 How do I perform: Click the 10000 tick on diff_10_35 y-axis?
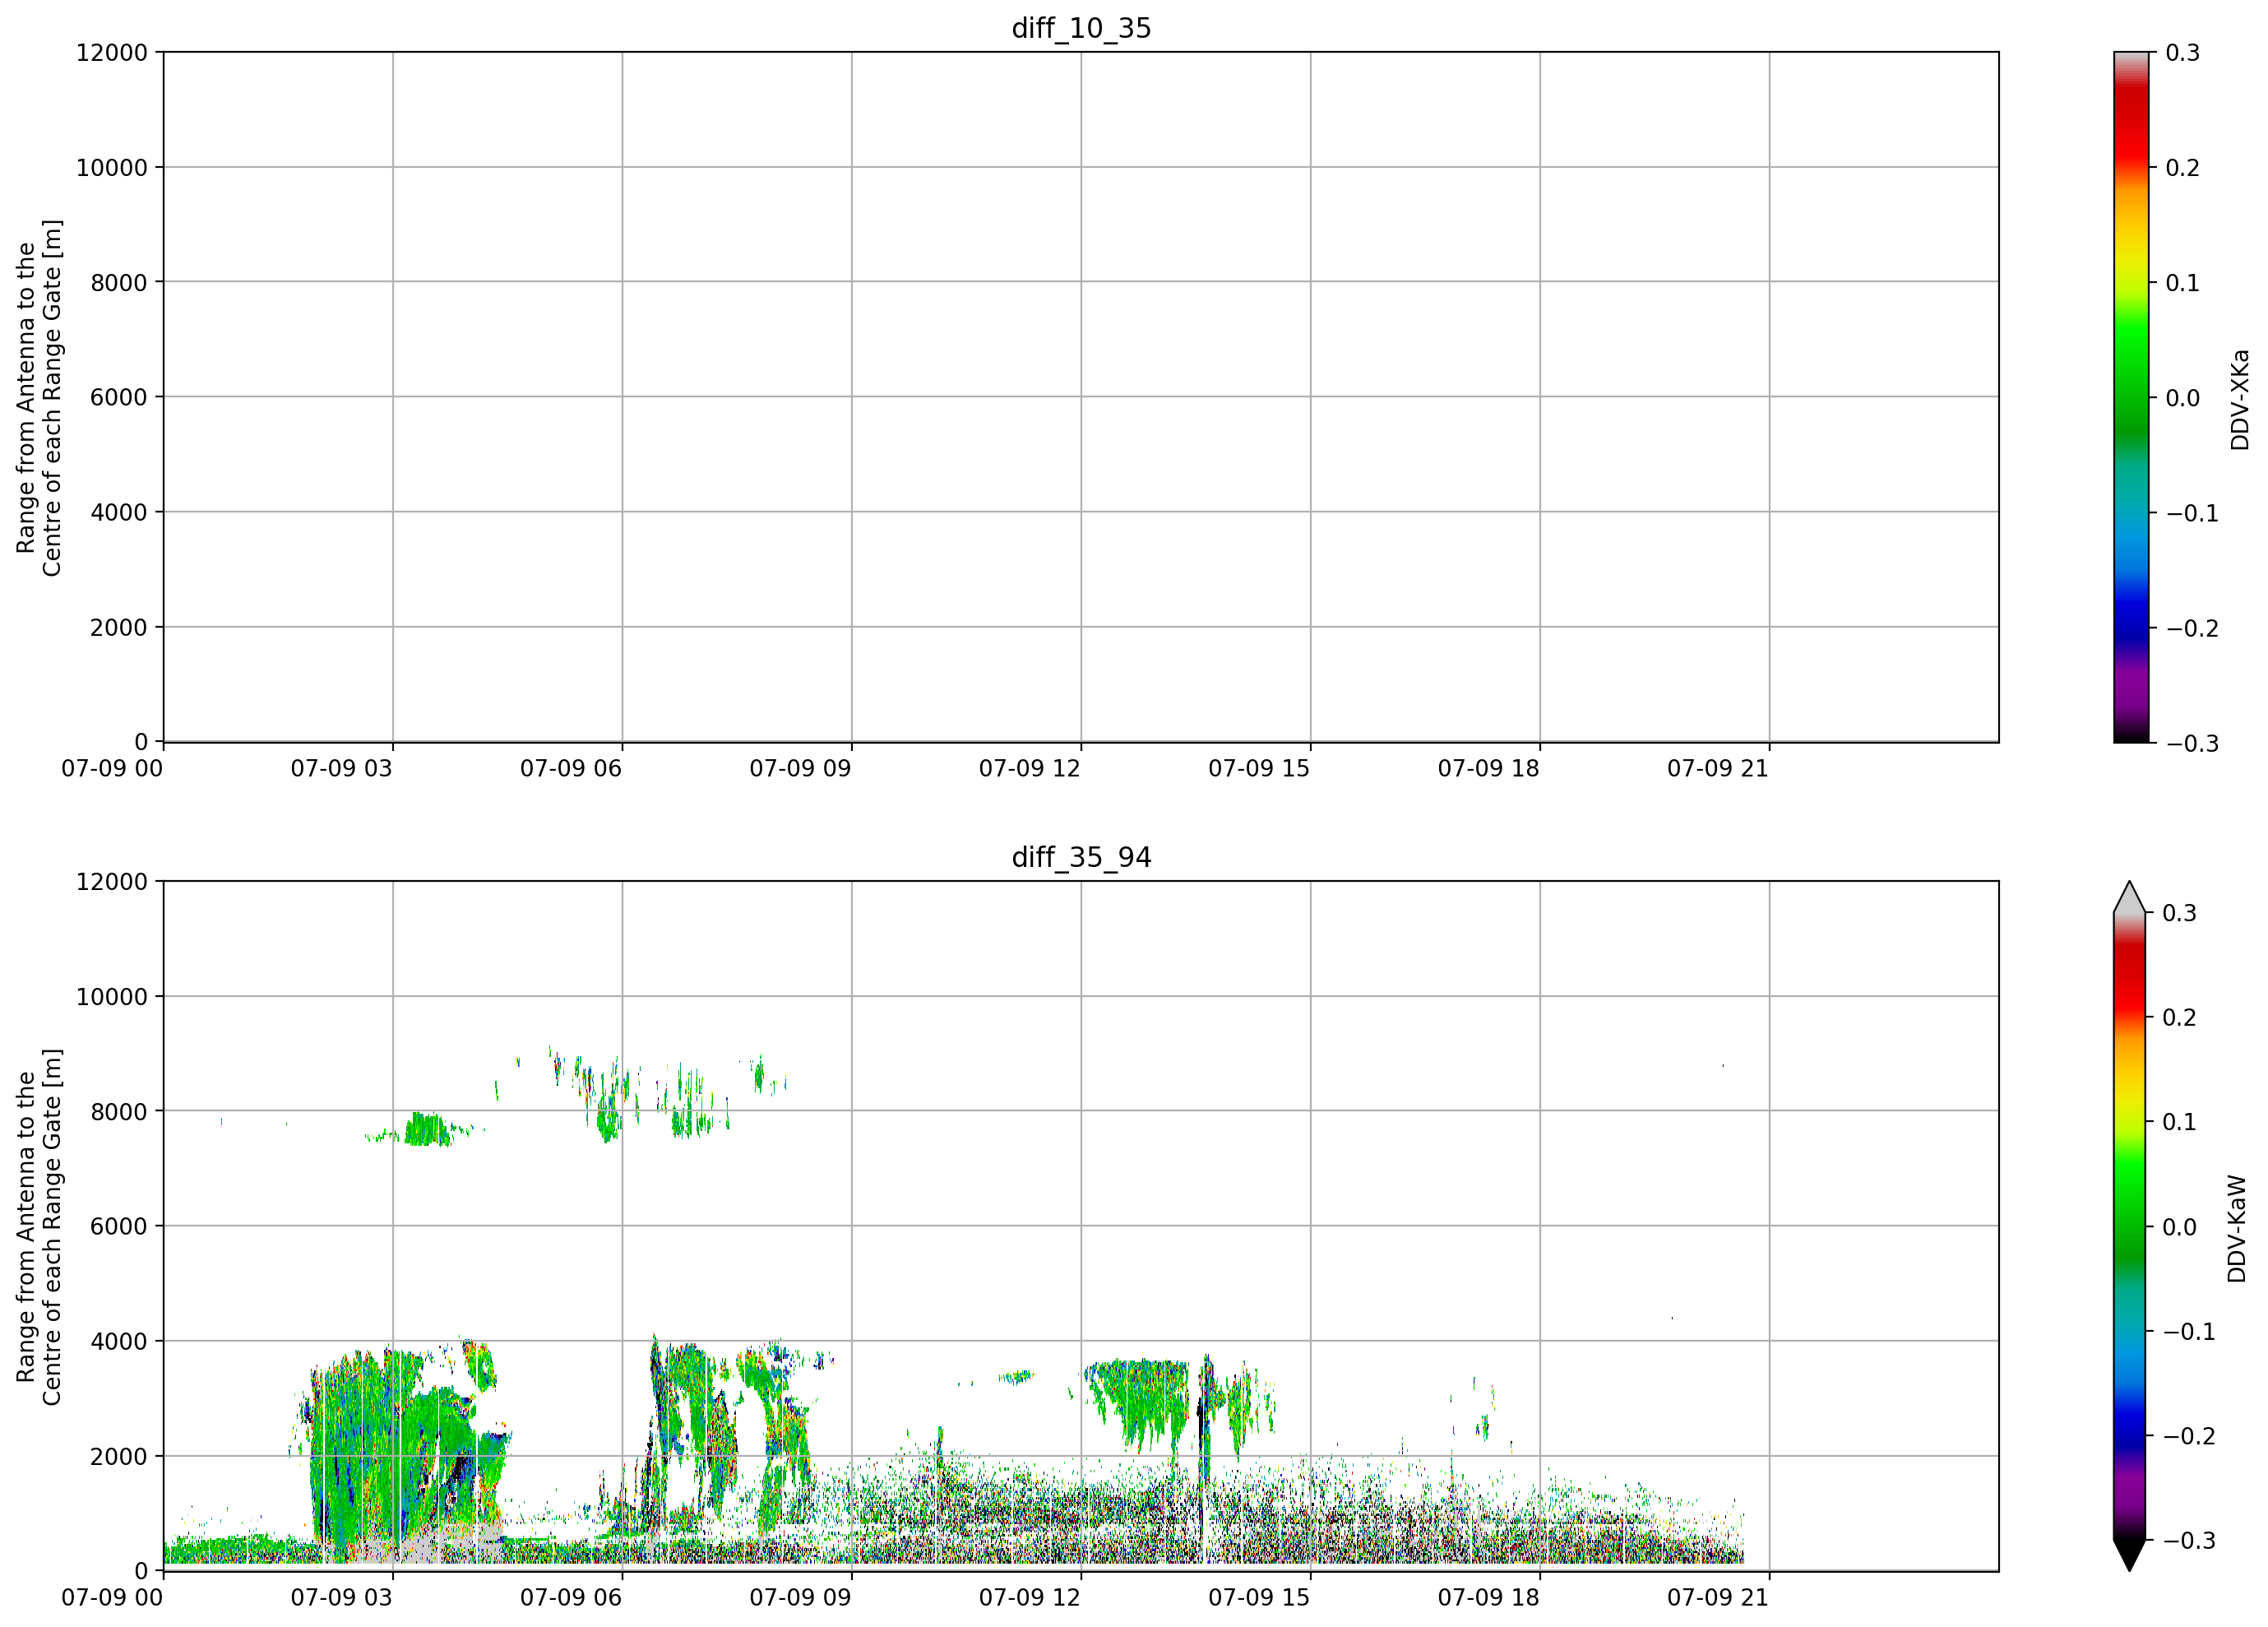point(112,168)
